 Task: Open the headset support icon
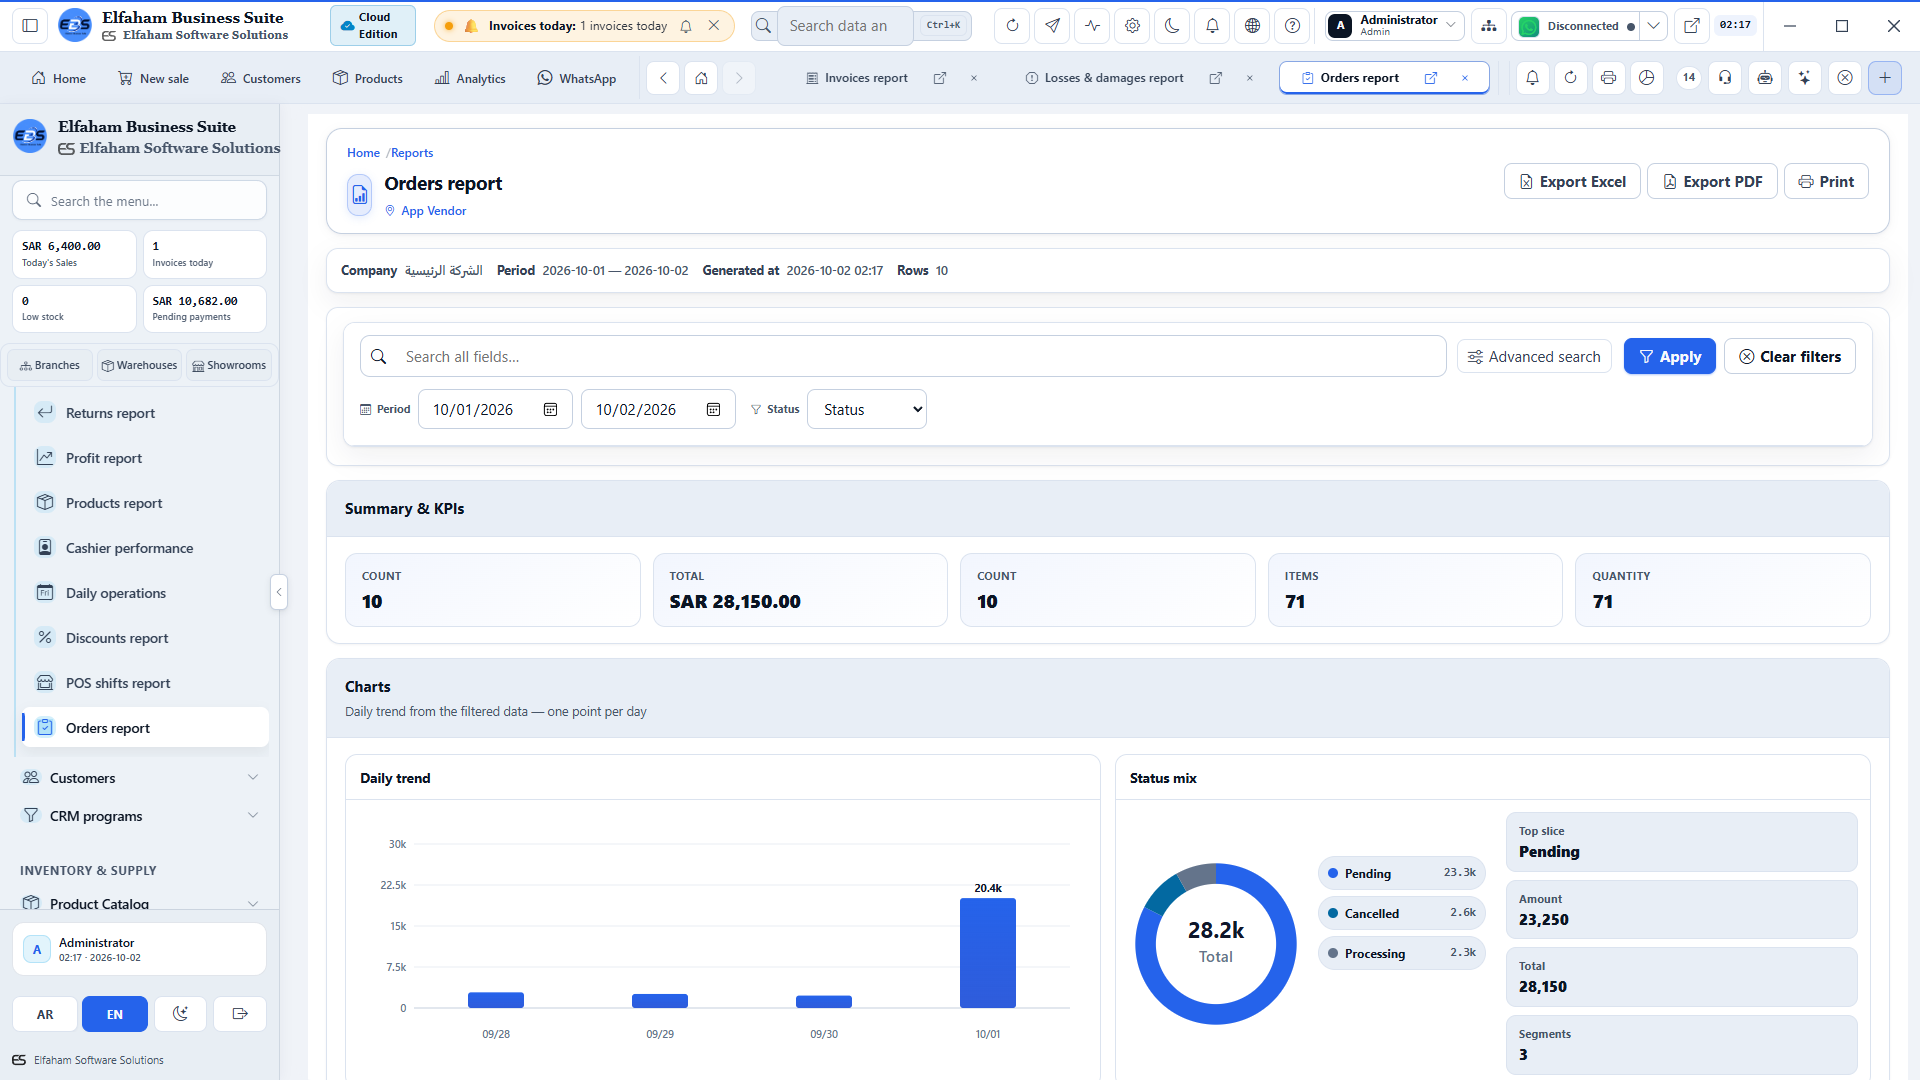(1725, 78)
